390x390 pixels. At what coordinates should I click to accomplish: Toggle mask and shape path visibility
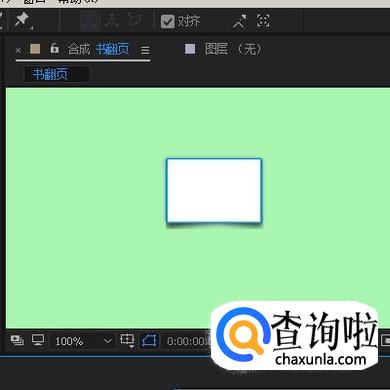click(x=149, y=341)
